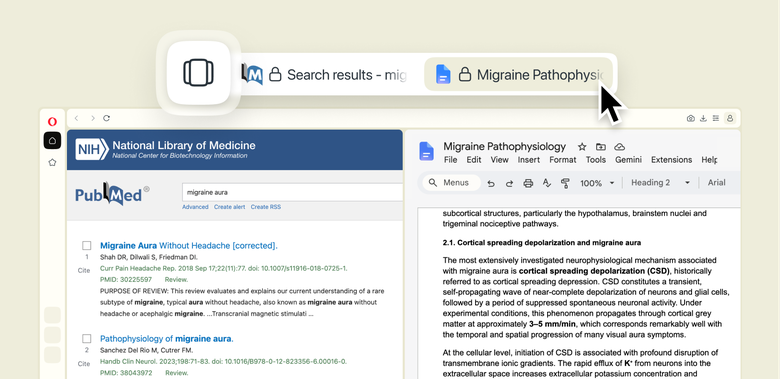Click authors Shah DR, Dilwali S, Friedman DI.
This screenshot has width=780, height=379.
(x=149, y=257)
